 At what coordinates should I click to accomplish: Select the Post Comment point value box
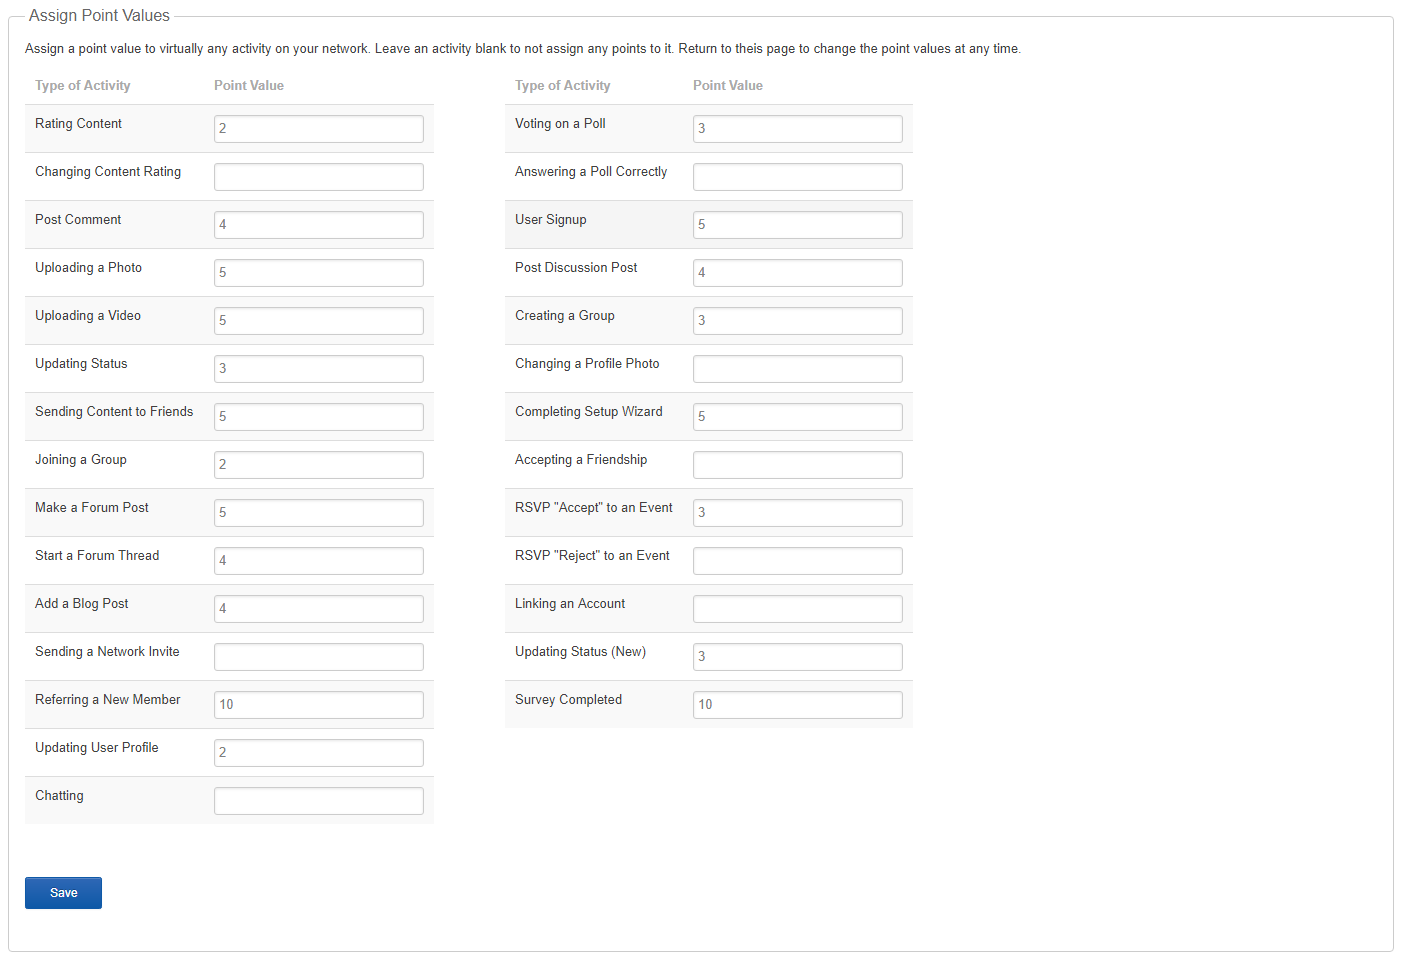(x=318, y=225)
